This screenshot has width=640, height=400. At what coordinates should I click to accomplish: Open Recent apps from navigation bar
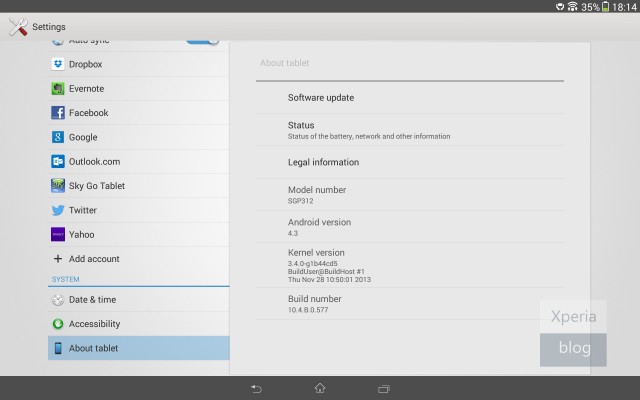click(x=384, y=389)
